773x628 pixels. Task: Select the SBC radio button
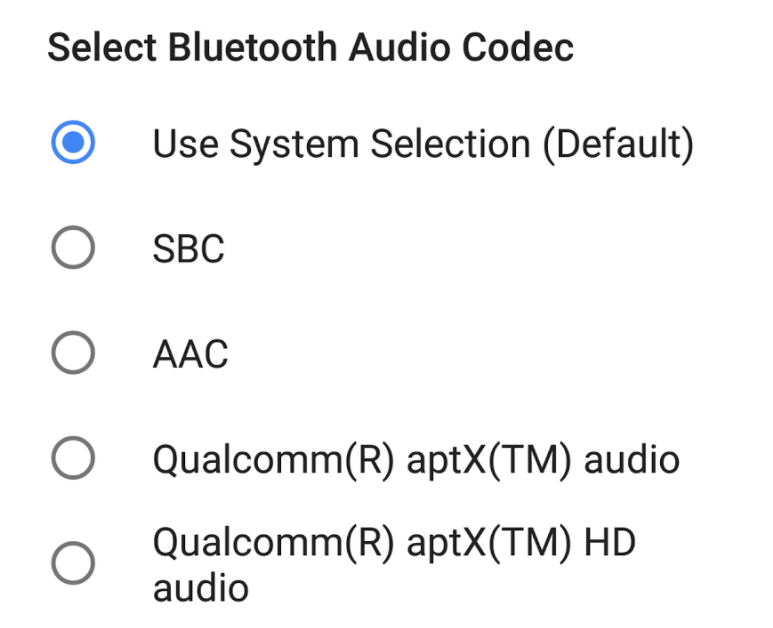[x=73, y=248]
